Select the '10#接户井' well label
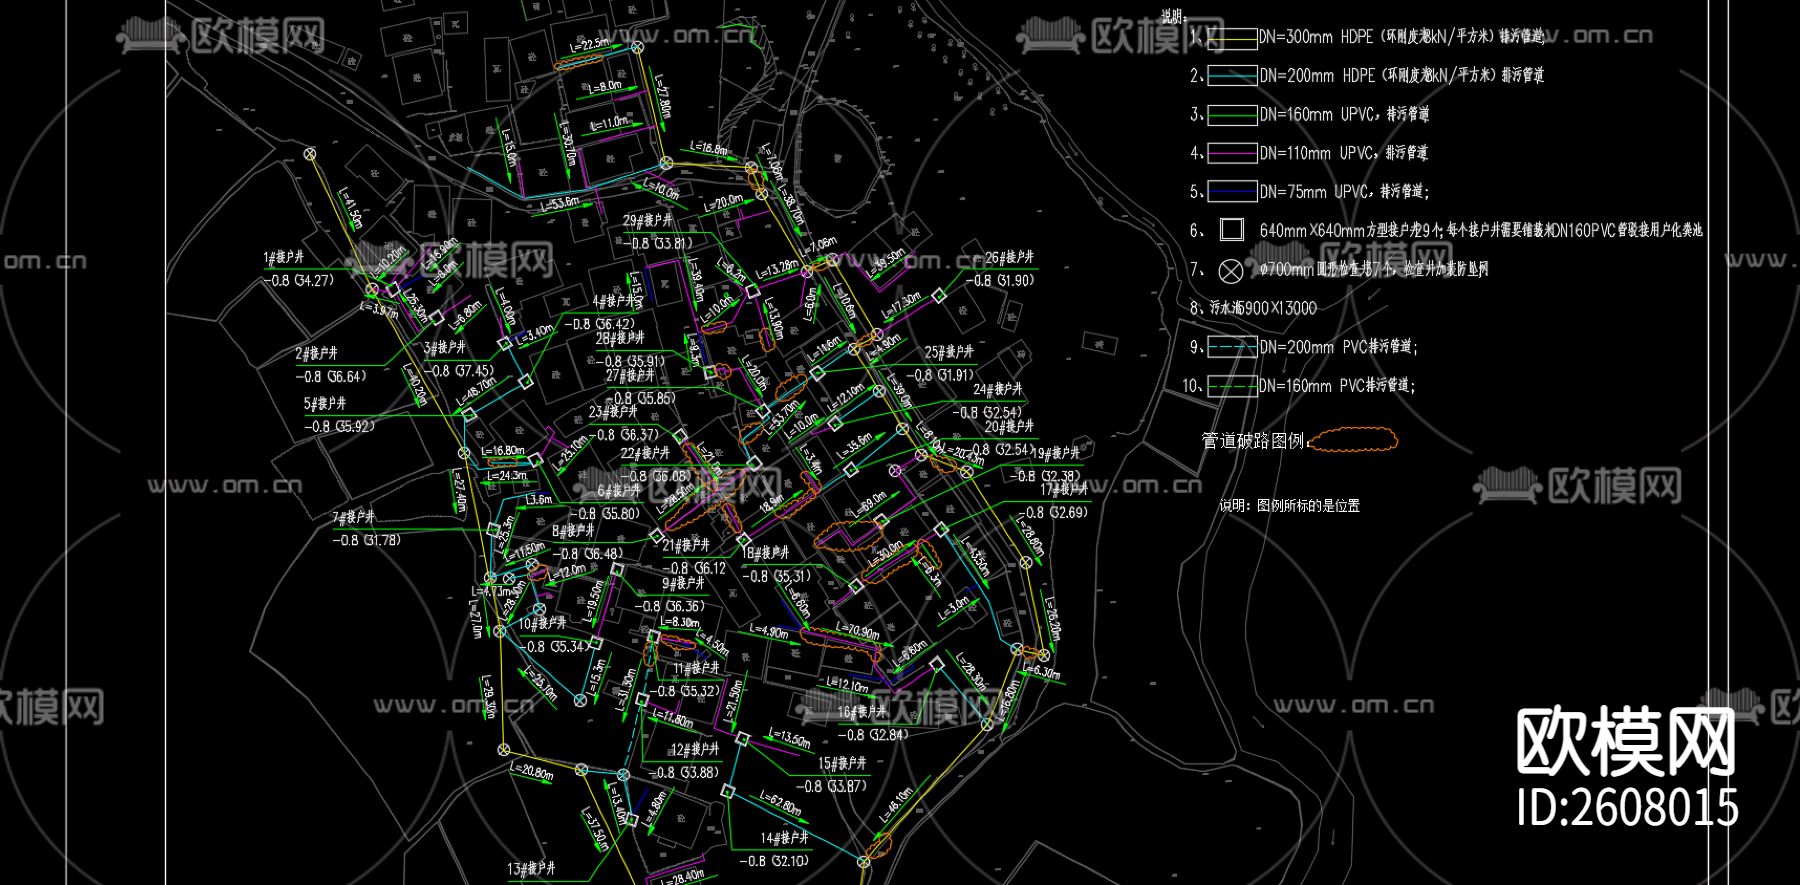 (542, 624)
